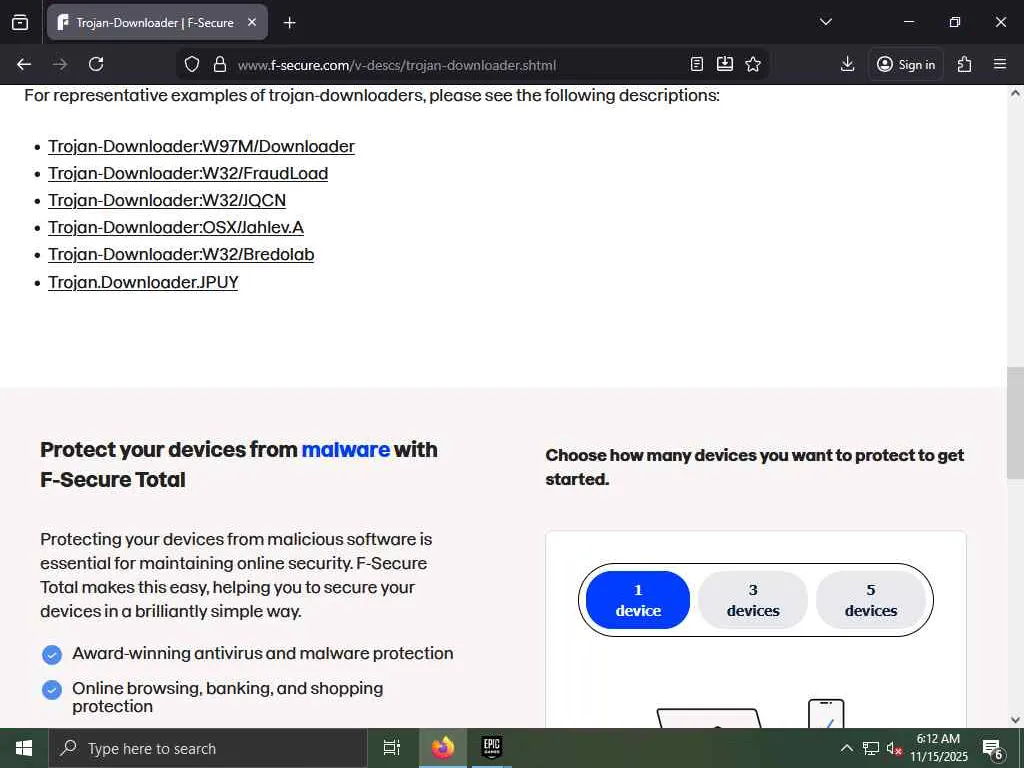Open Trojan-Downloader:W32/JQCN link
This screenshot has height=768, width=1024.
pyautogui.click(x=167, y=200)
